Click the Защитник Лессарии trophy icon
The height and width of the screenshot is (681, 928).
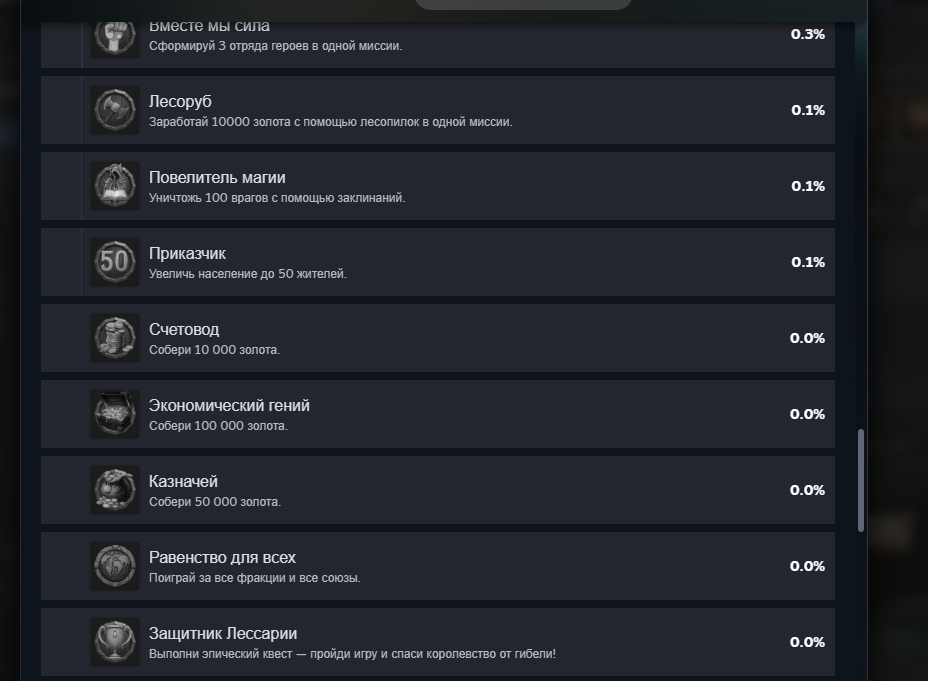coord(115,642)
